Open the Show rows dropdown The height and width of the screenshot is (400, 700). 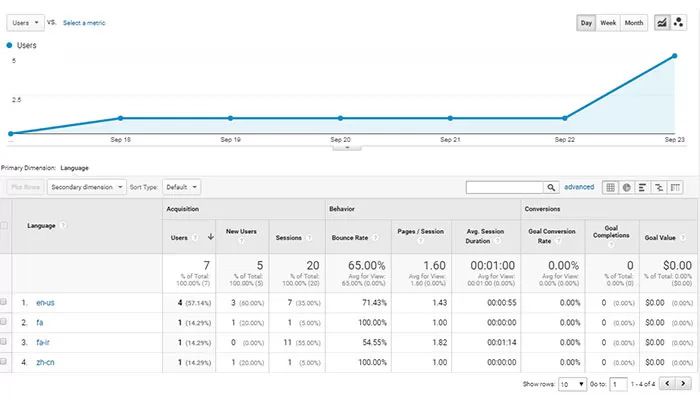click(572, 384)
